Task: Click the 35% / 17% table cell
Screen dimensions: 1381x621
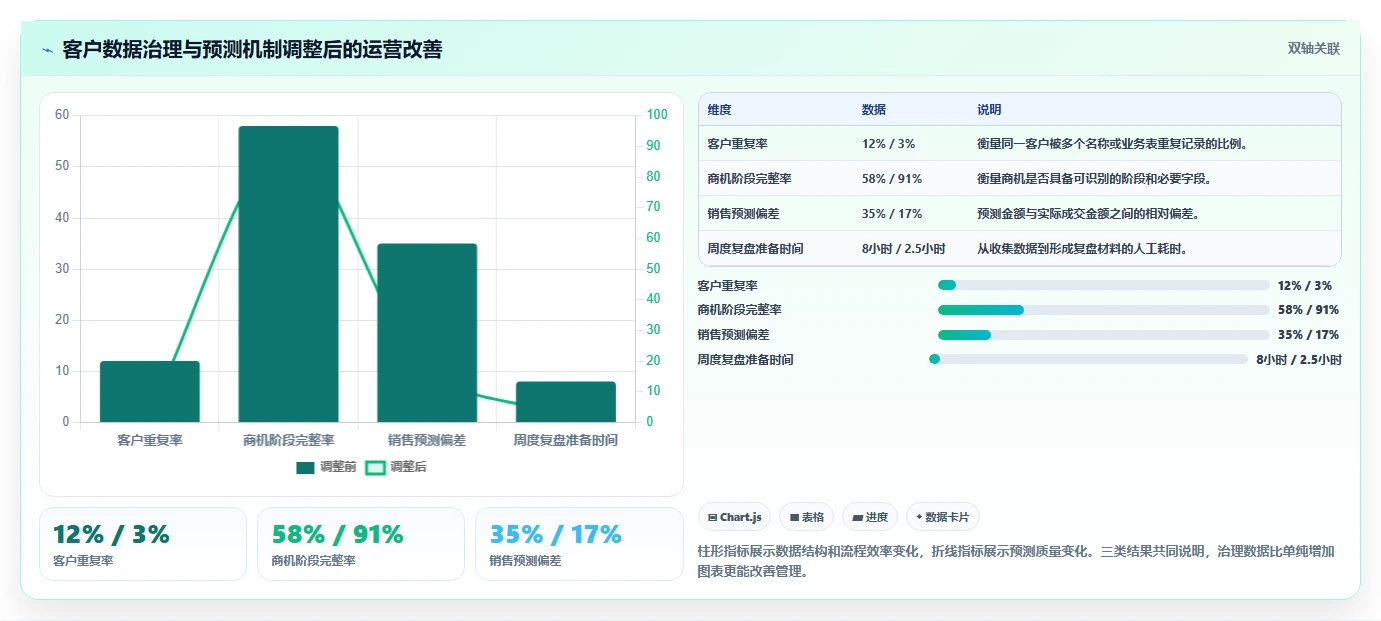Action: tap(891, 214)
